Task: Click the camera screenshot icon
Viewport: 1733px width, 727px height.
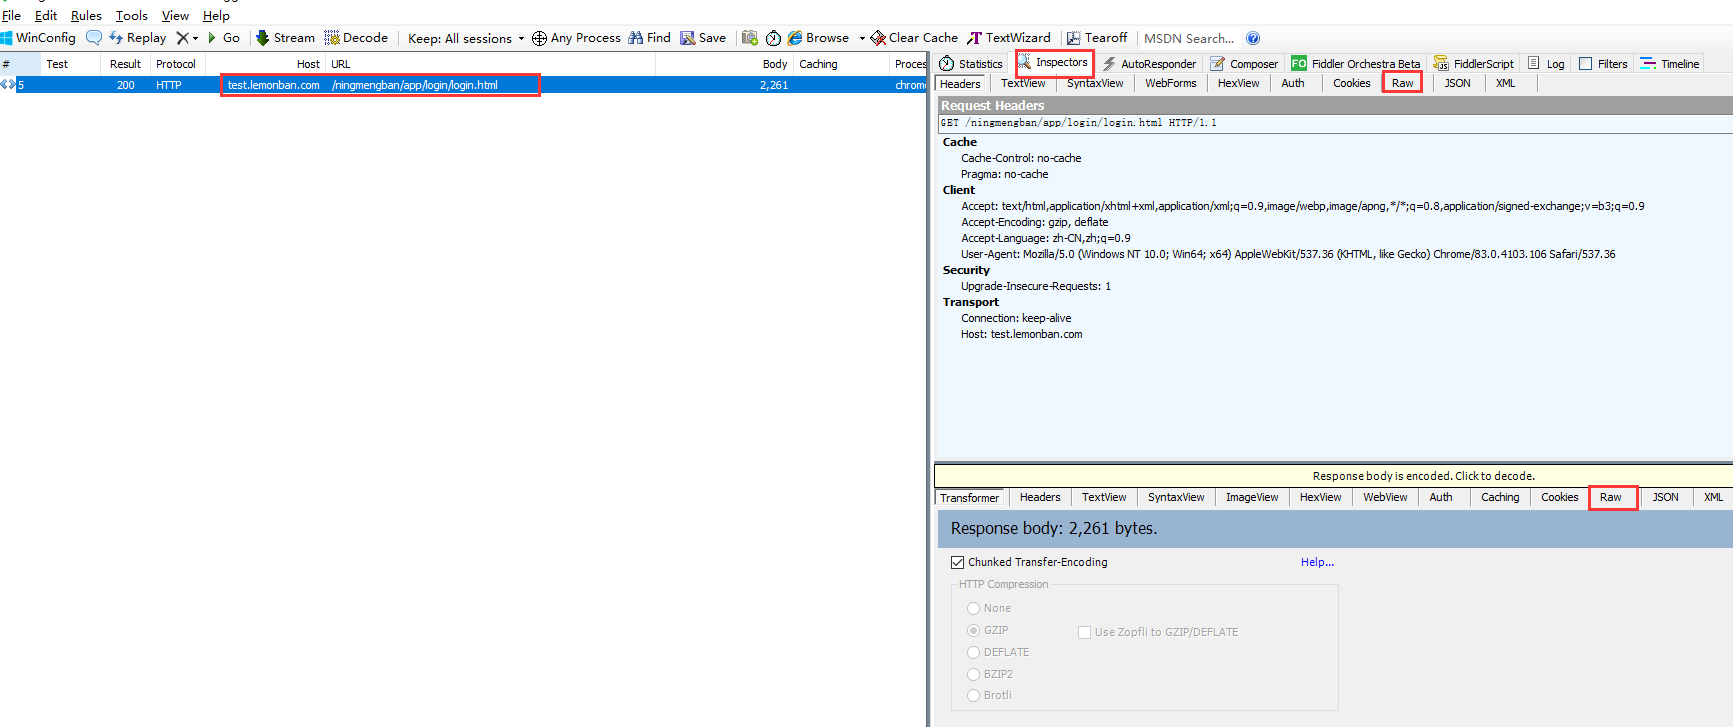Action: coord(750,38)
